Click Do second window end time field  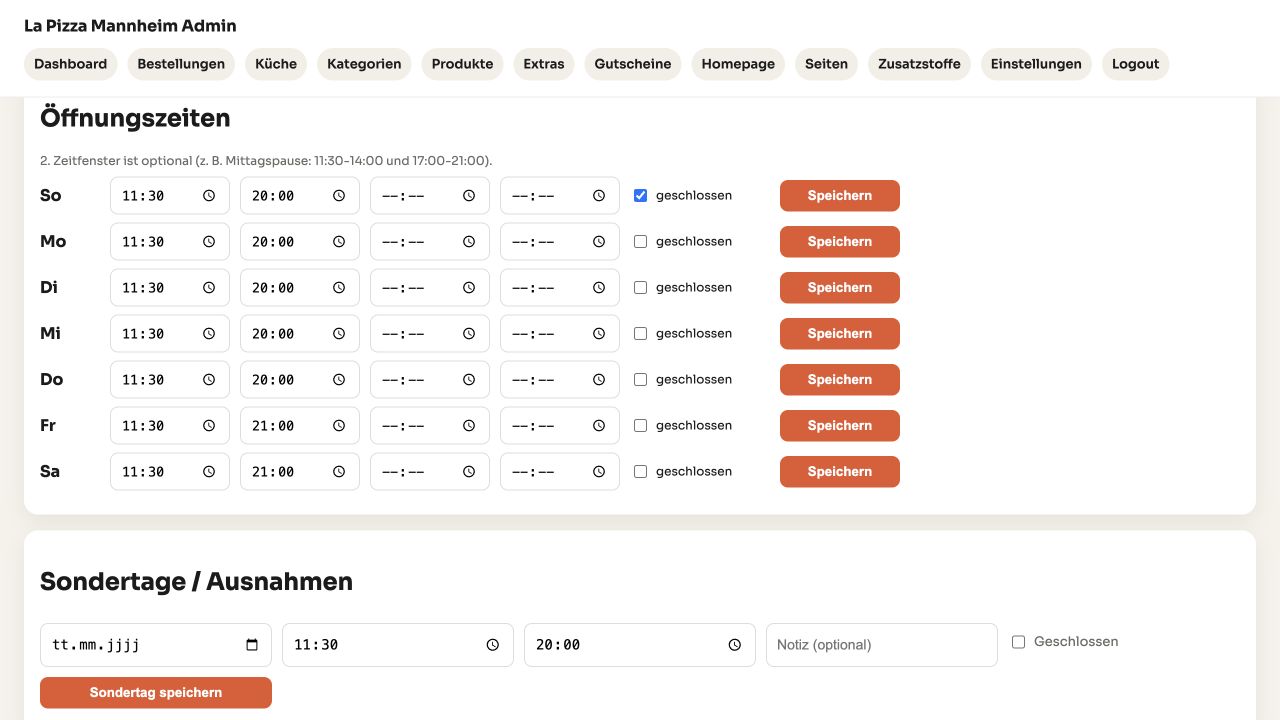(560, 380)
